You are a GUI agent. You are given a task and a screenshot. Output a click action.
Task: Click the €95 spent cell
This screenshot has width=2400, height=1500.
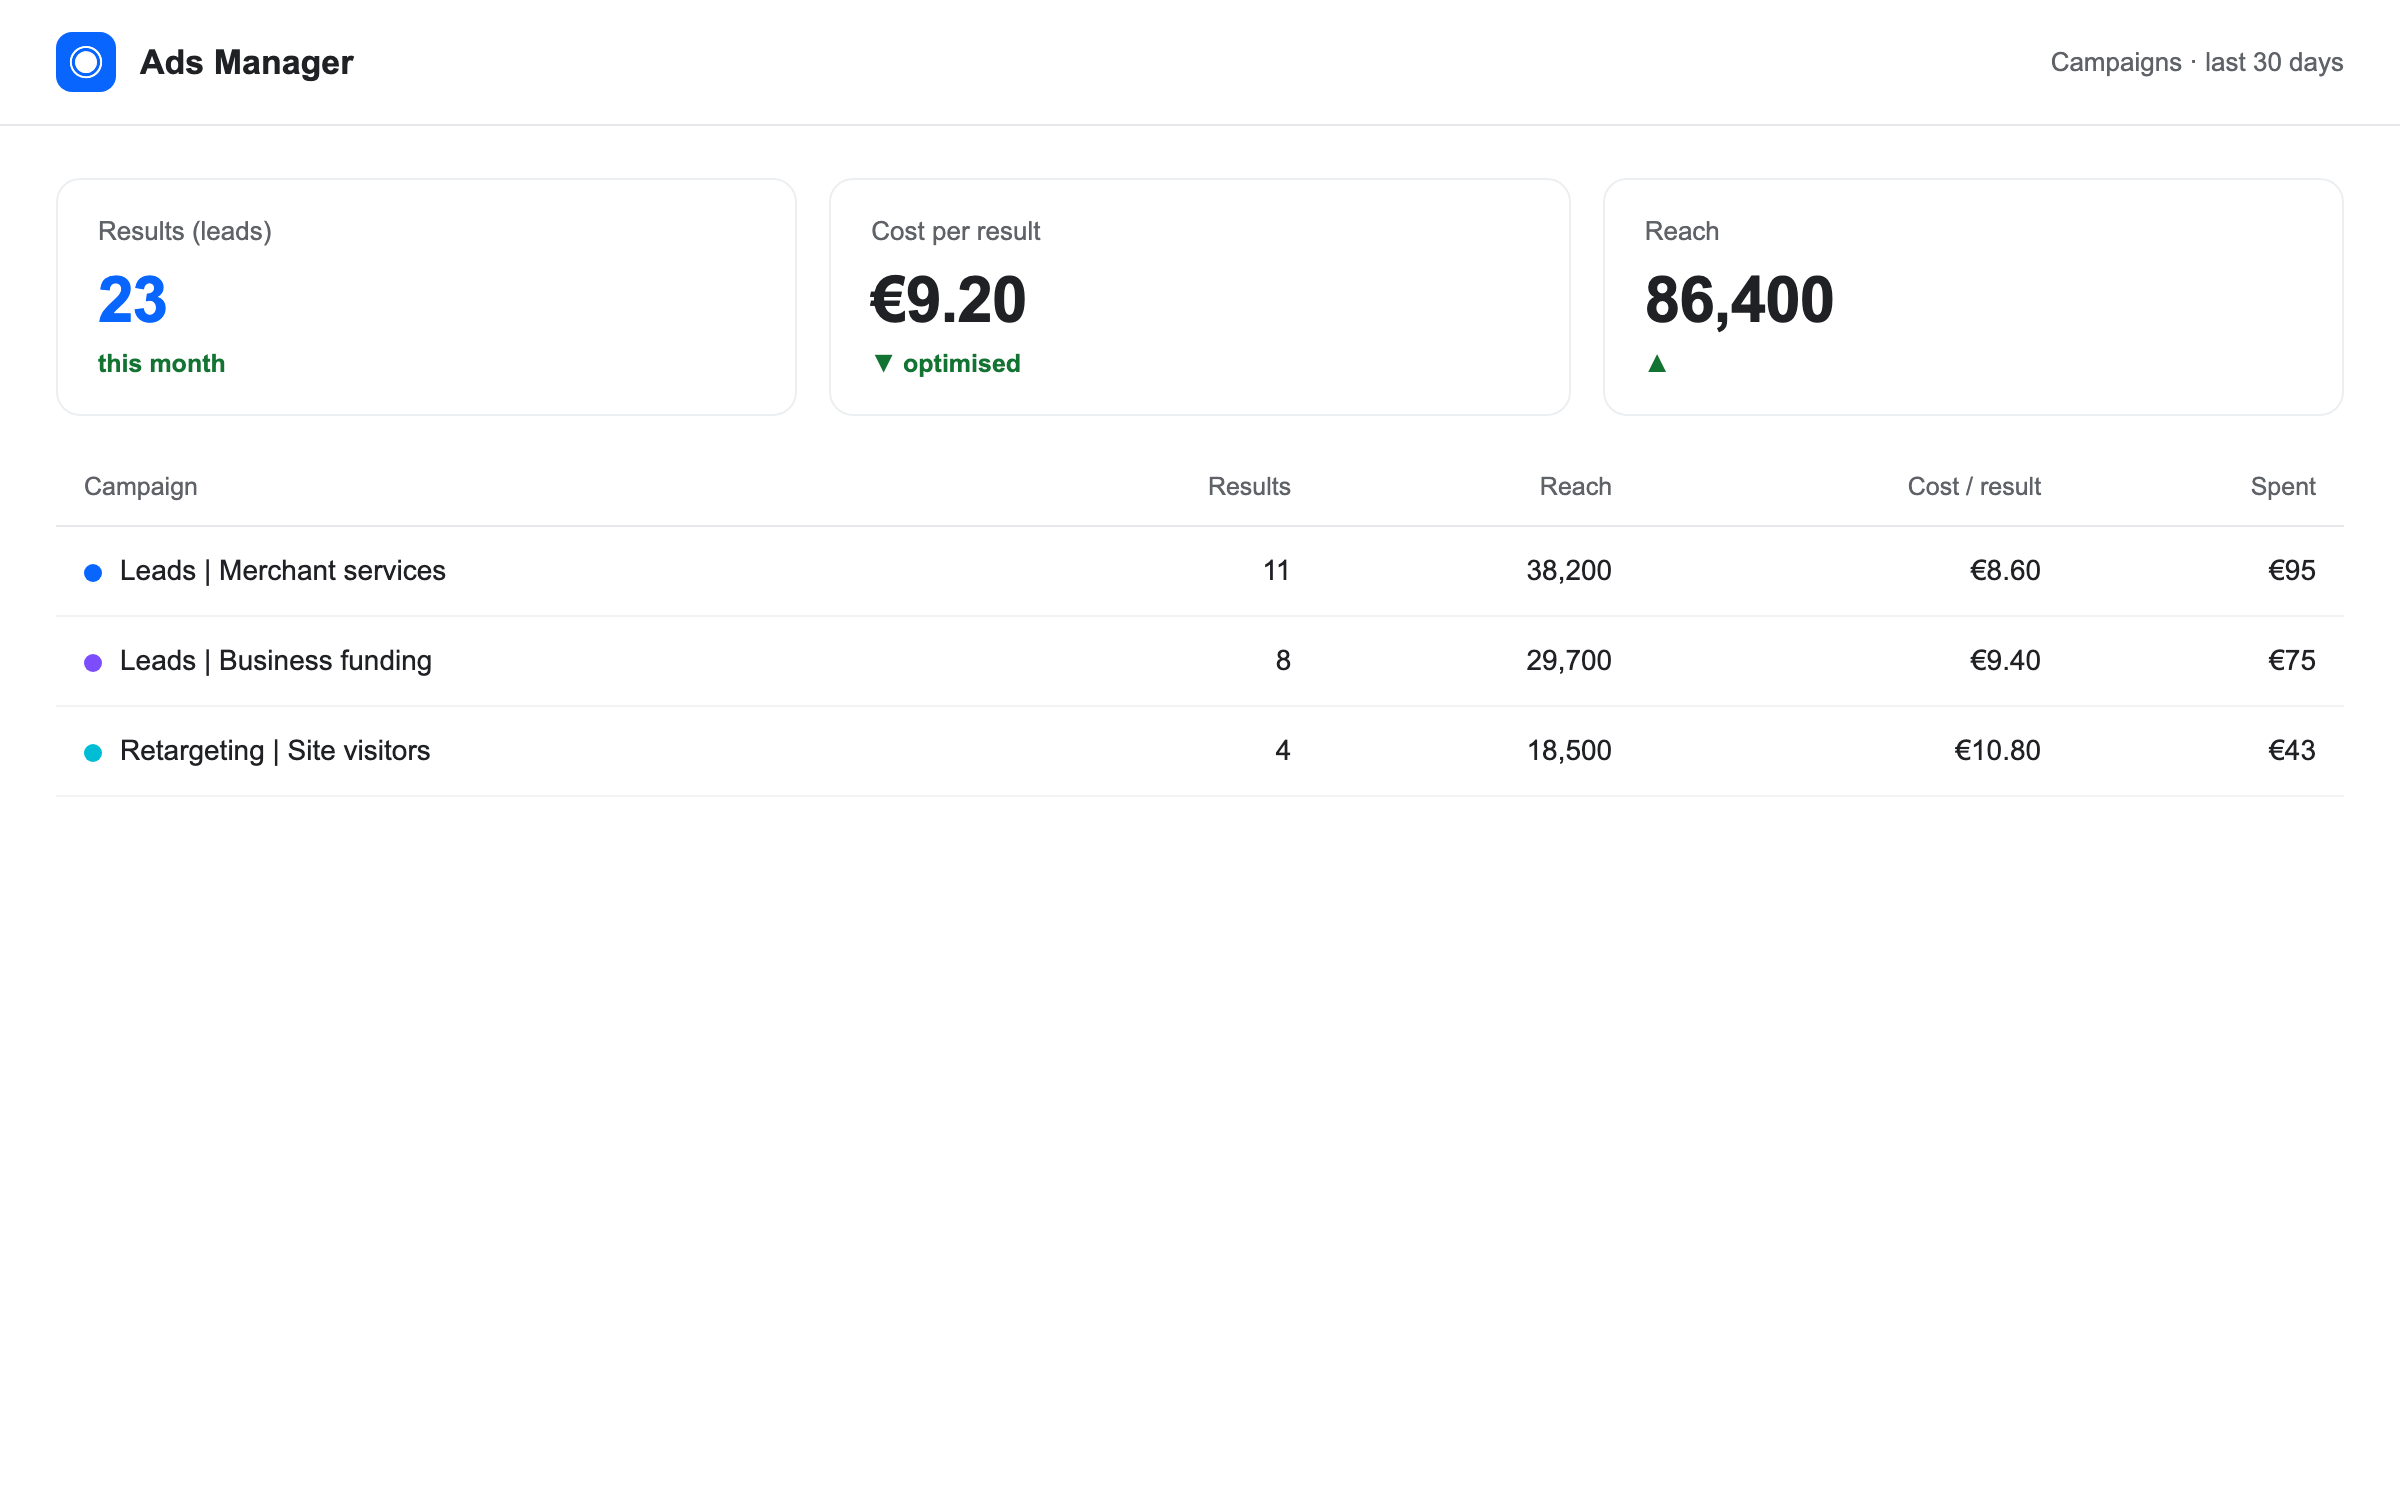click(2292, 570)
